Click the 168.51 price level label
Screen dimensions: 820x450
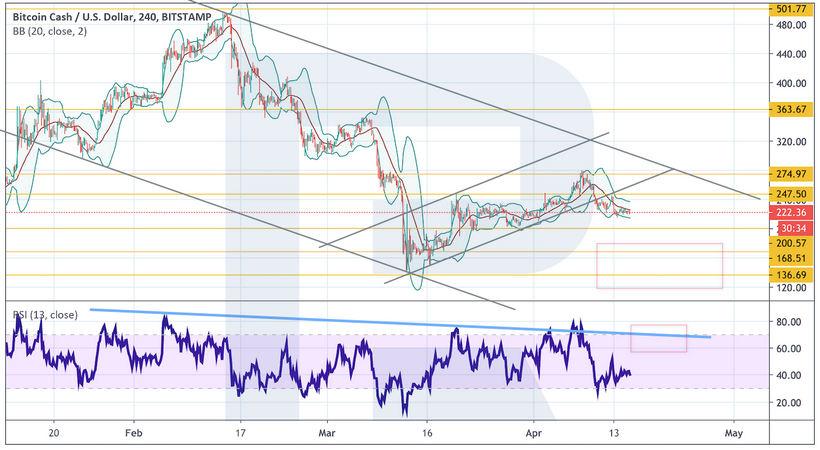click(x=791, y=258)
